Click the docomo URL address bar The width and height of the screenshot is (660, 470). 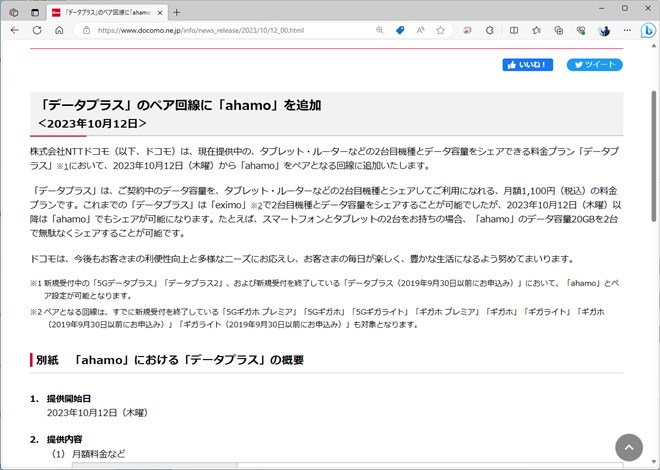pos(201,30)
